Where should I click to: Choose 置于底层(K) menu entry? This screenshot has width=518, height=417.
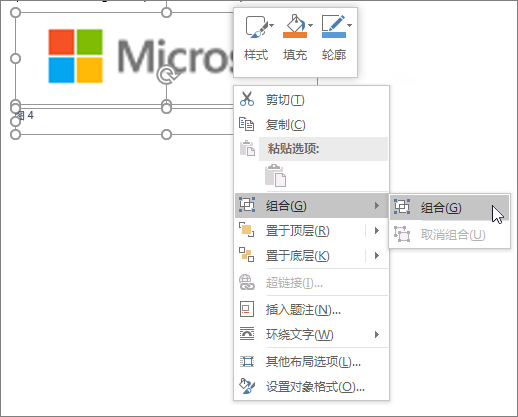pyautogui.click(x=312, y=256)
